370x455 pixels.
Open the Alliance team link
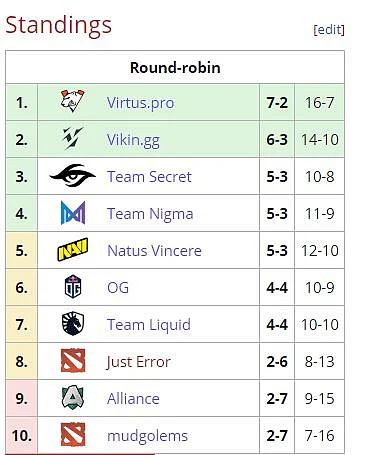(133, 399)
